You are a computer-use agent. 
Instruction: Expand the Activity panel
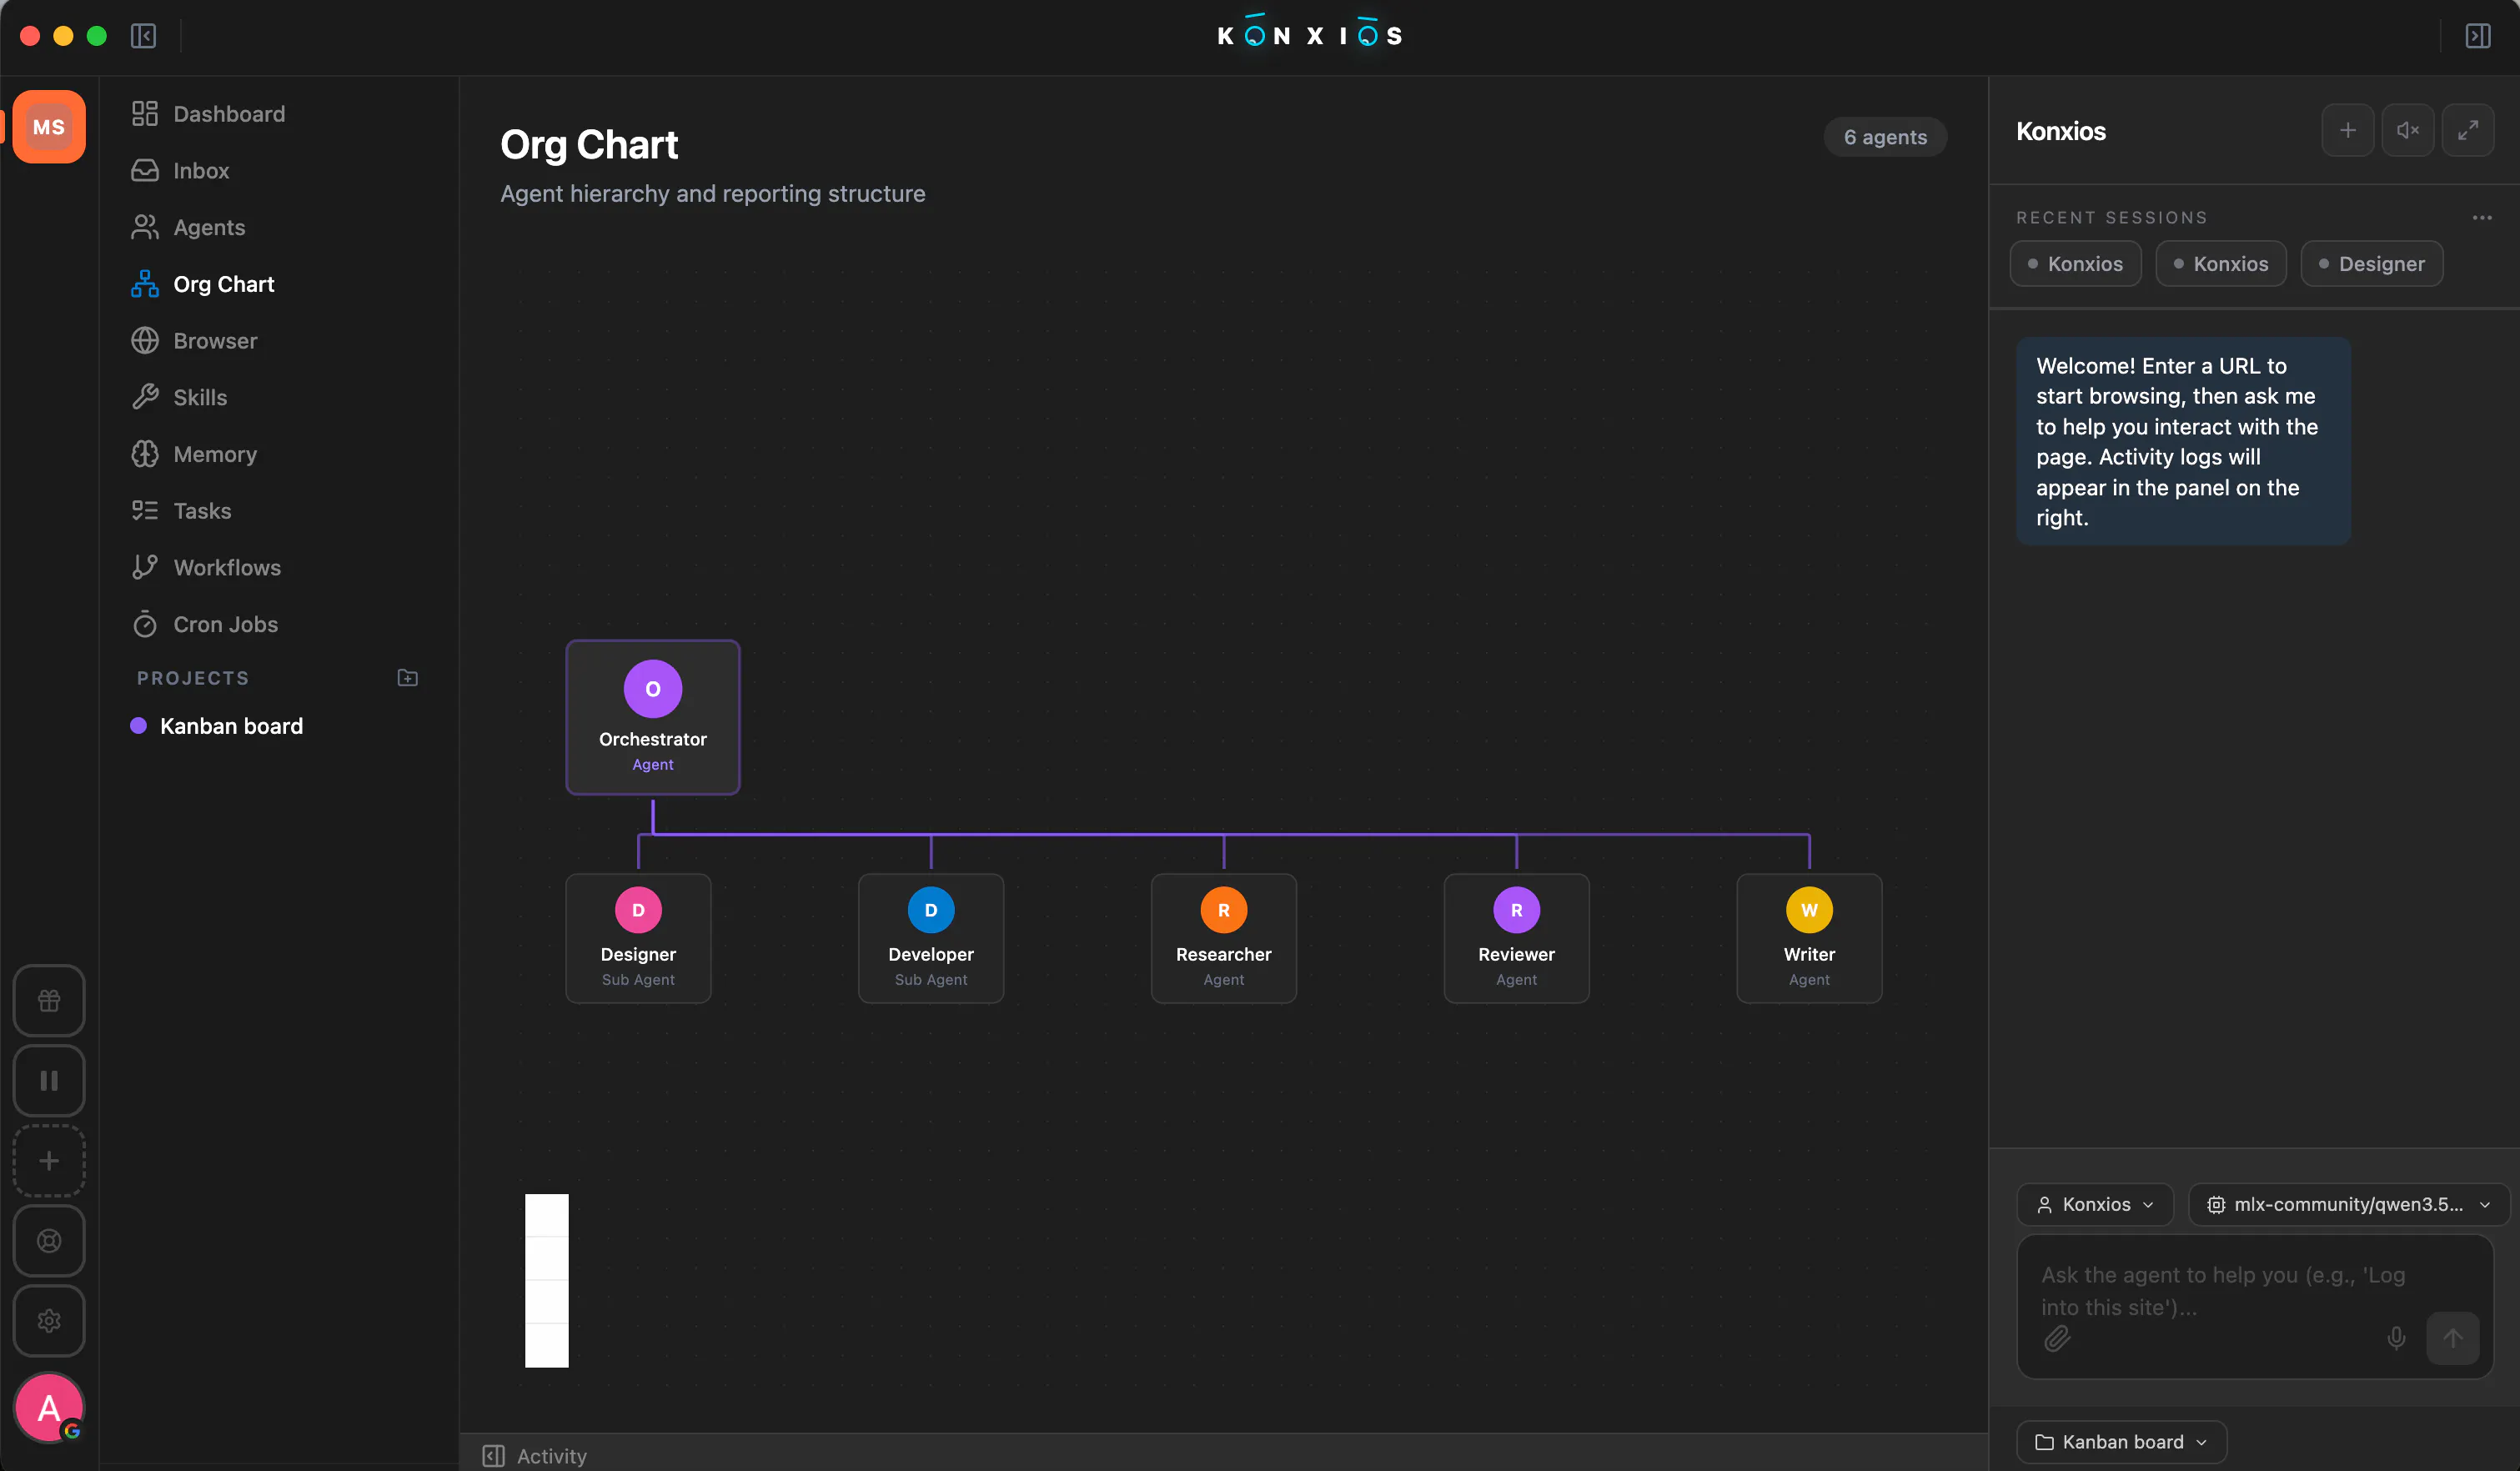[535, 1456]
